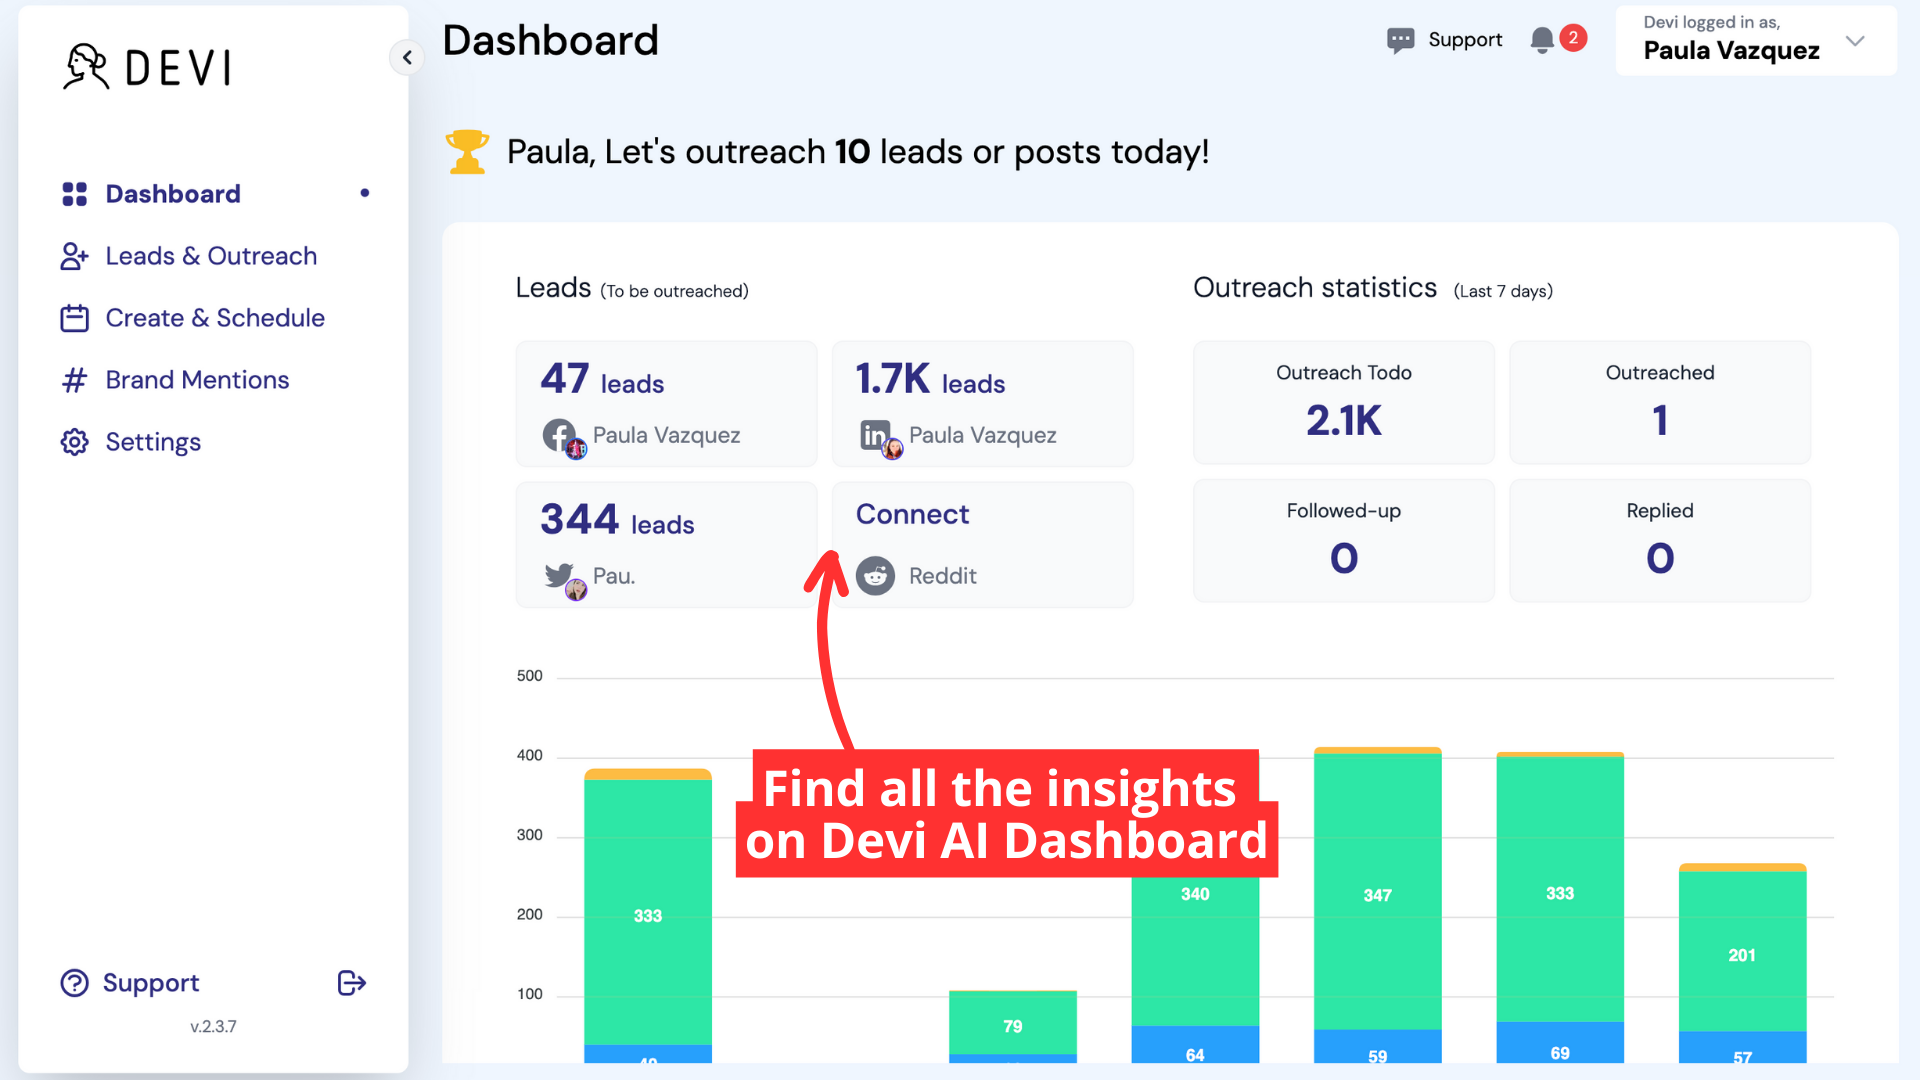Click the logout icon next to Support

coord(351,983)
